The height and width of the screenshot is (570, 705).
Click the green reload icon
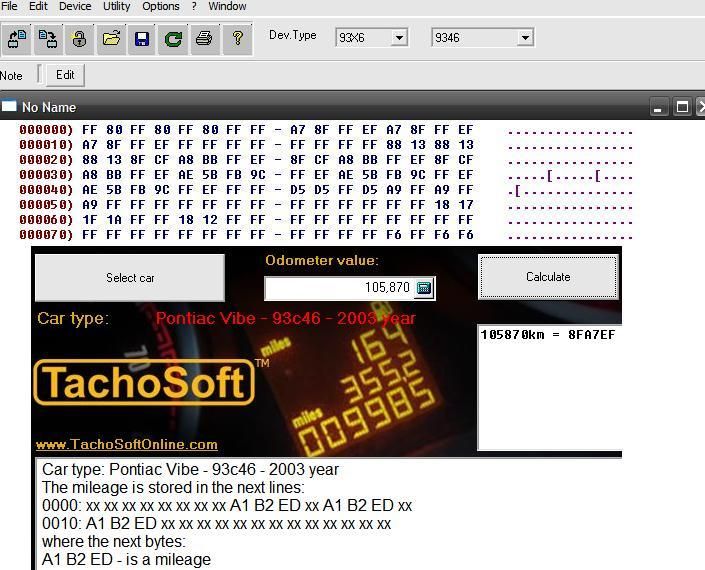(x=173, y=39)
